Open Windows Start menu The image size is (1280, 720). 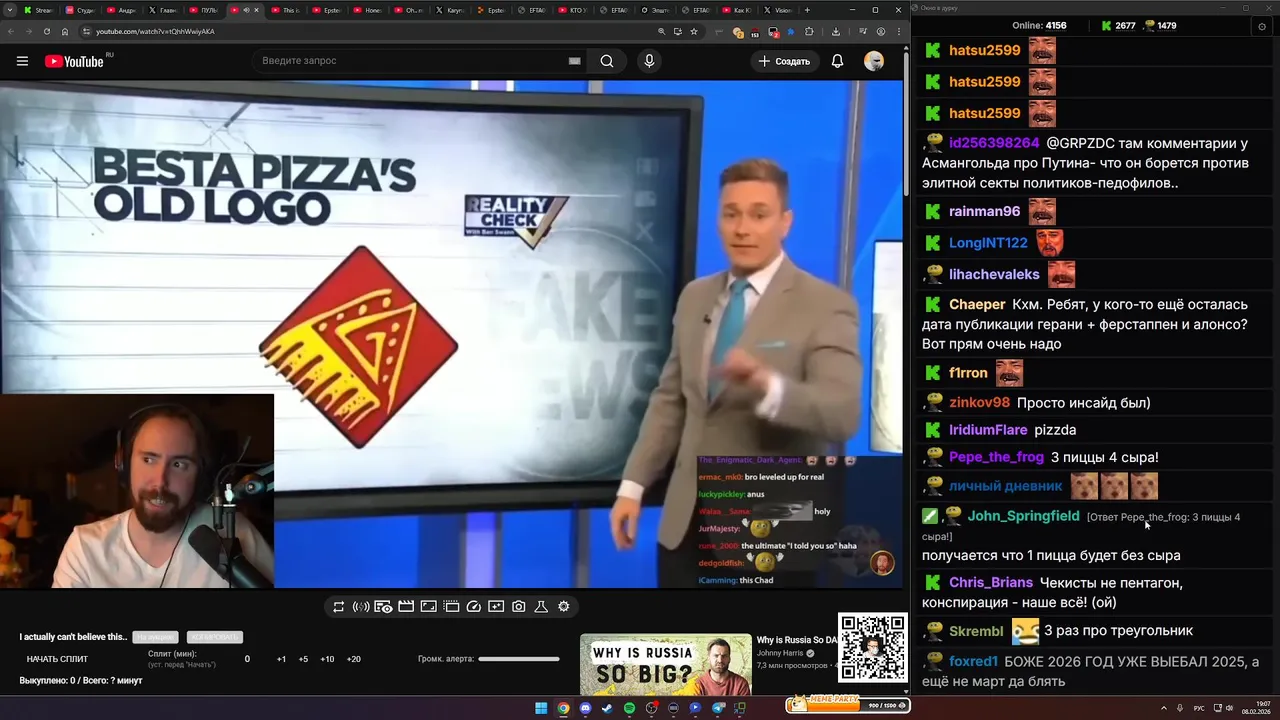[541, 708]
